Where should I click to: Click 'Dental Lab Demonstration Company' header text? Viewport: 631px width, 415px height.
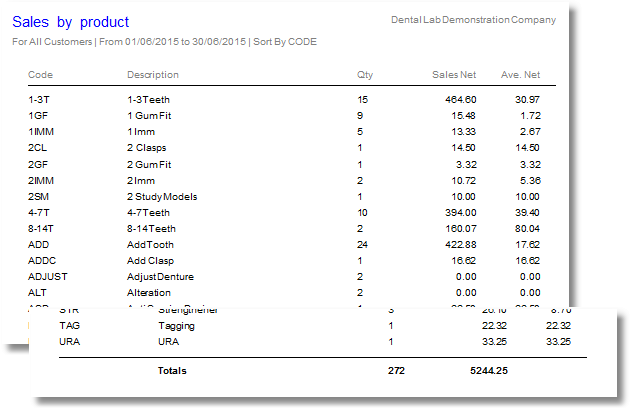tap(473, 20)
